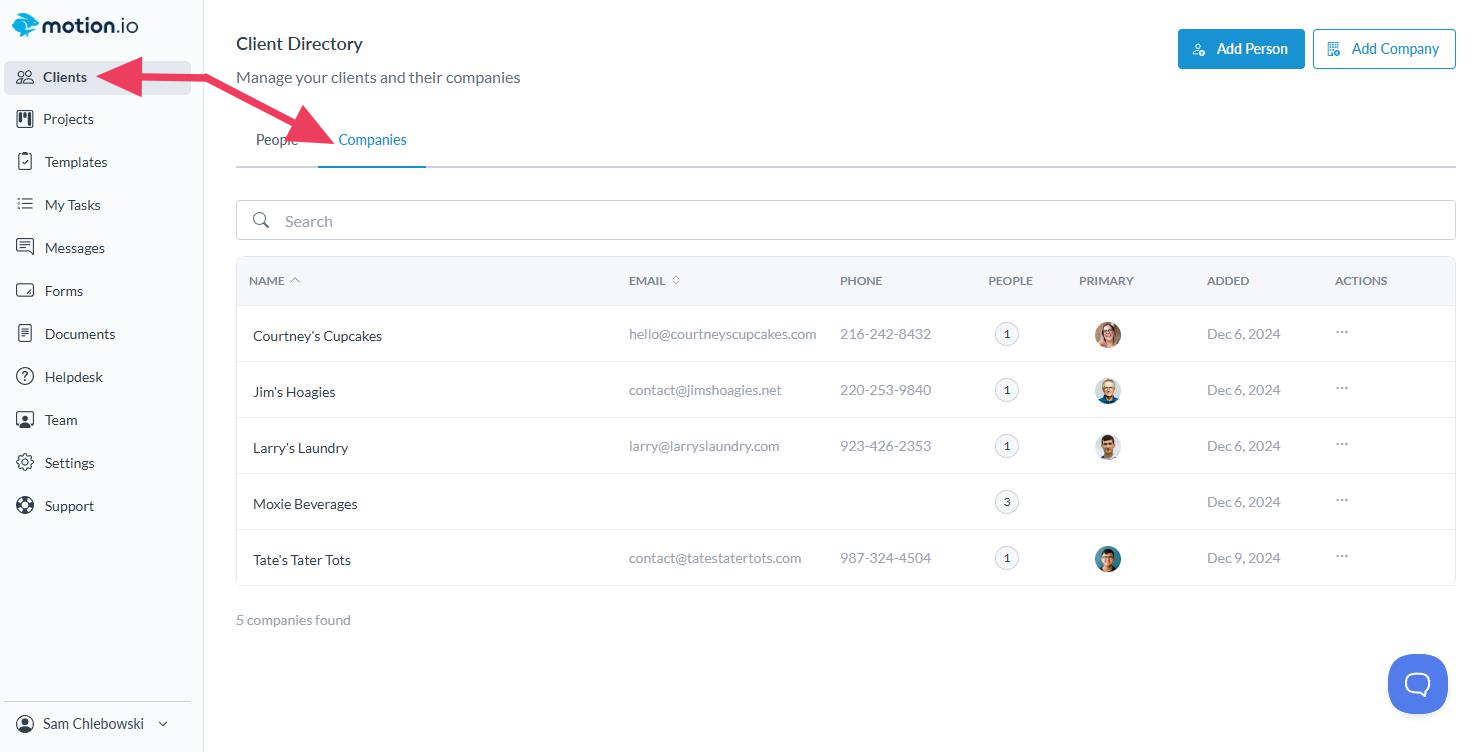Viewport: 1481px width, 752px height.
Task: Open actions menu for Moxie Beverages
Action: (1342, 501)
